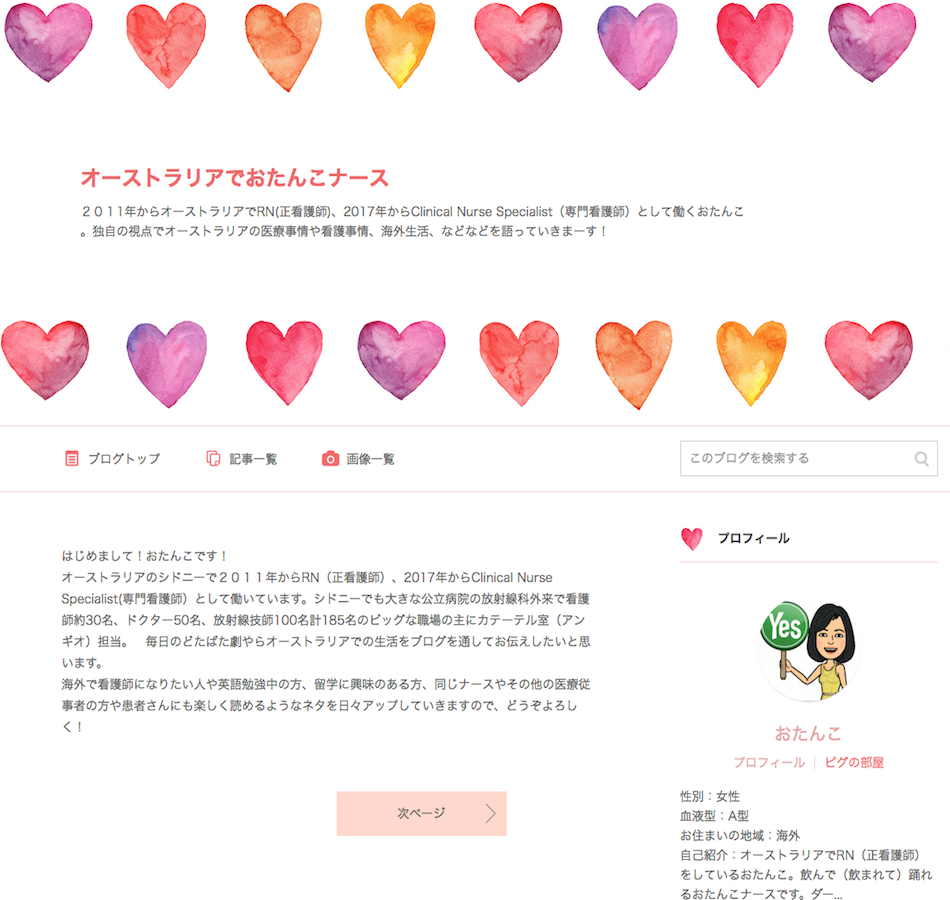Open the blog title オーストラリアでおたんこナース
Image resolution: width=950 pixels, height=900 pixels.
point(234,178)
